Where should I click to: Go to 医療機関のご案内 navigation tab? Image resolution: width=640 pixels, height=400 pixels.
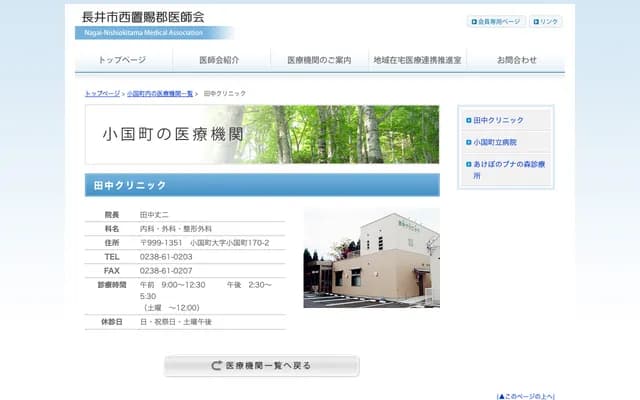click(319, 60)
